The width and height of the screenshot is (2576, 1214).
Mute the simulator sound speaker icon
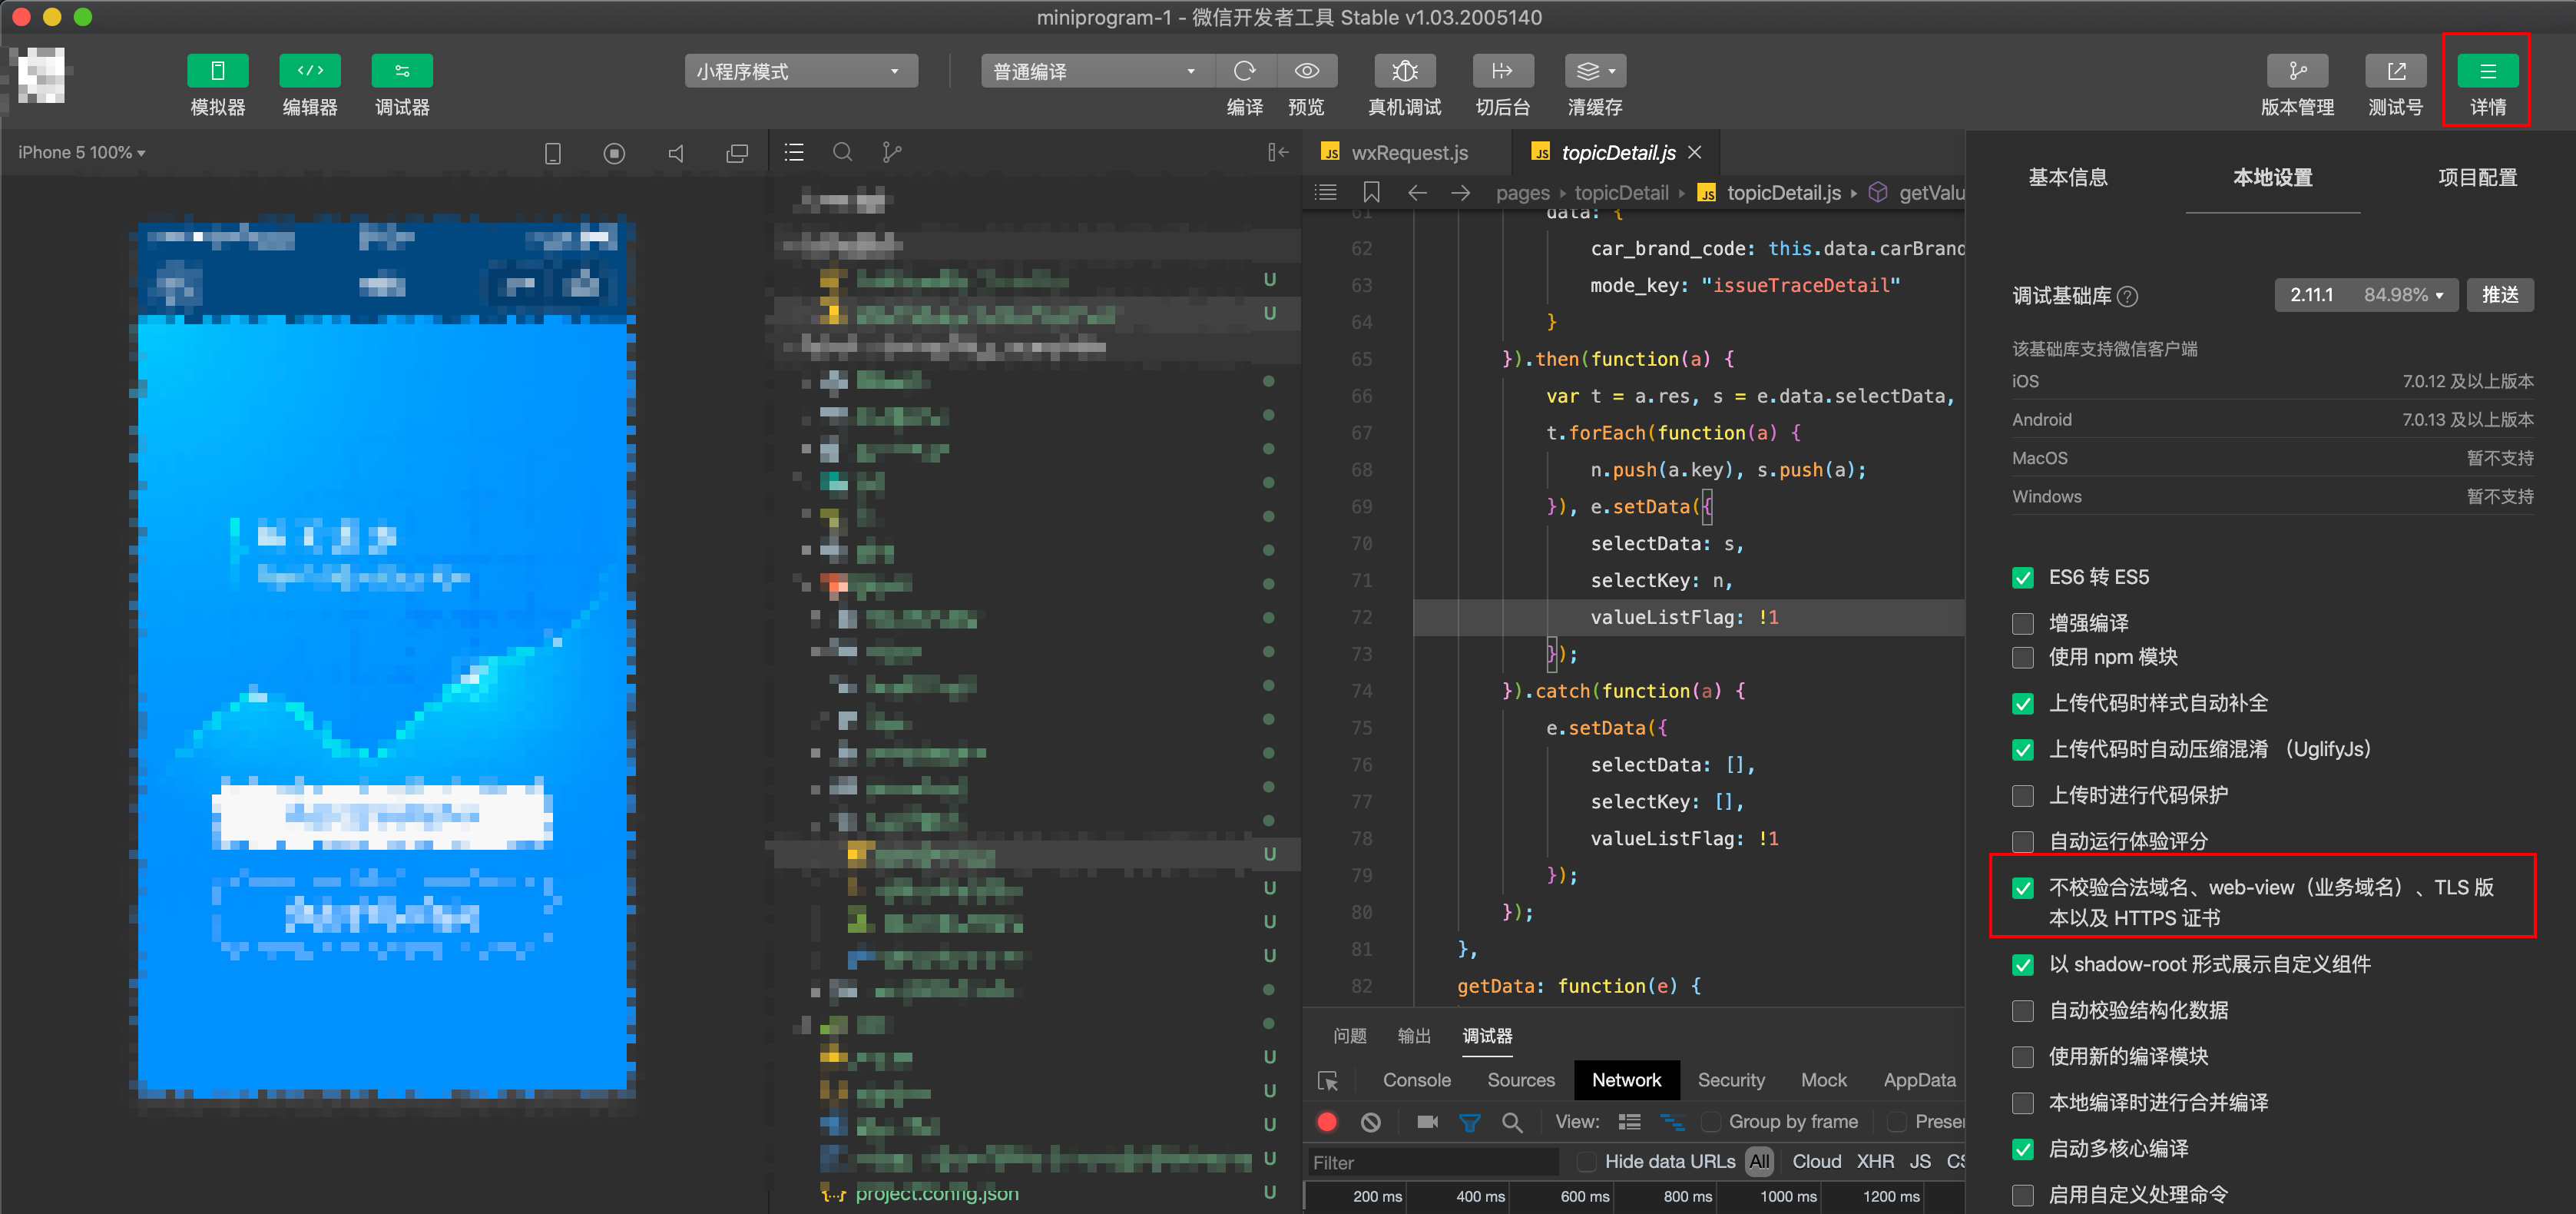pos(676,153)
